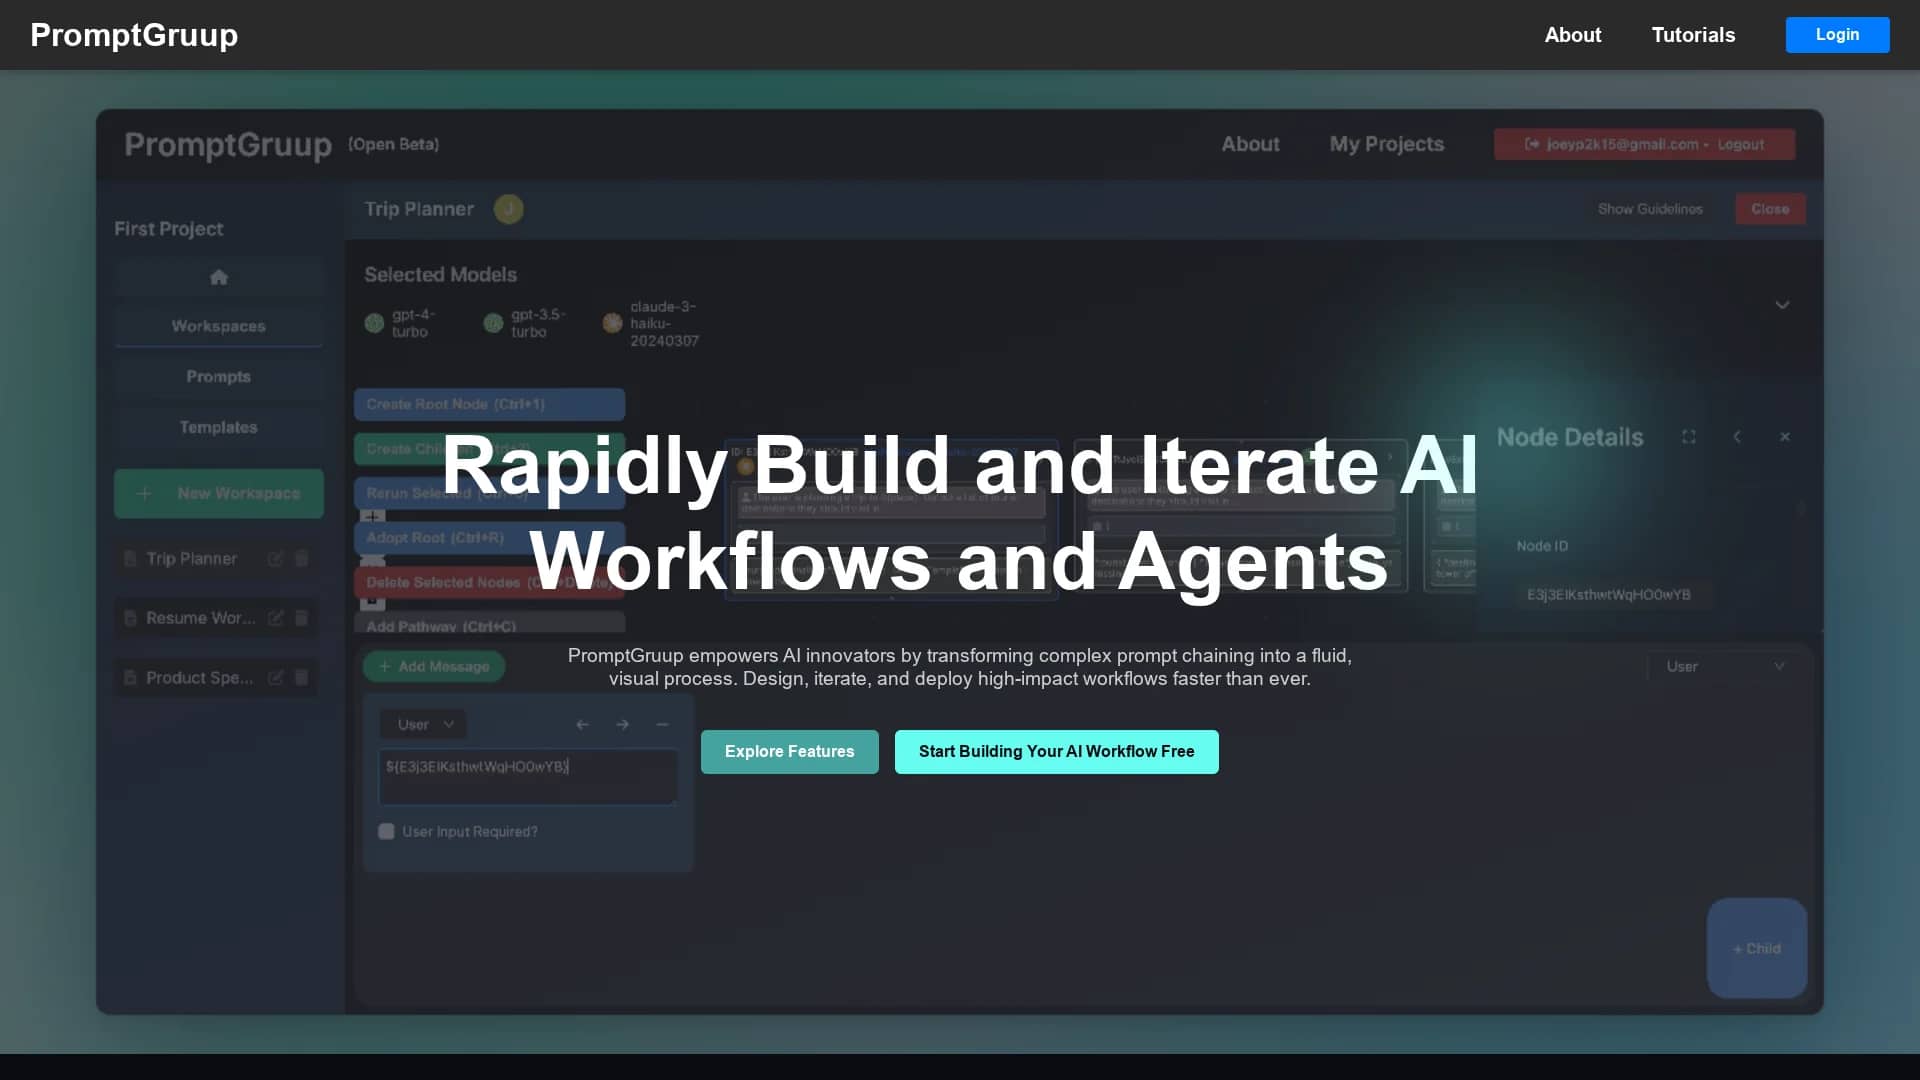Image resolution: width=1920 pixels, height=1080 pixels.
Task: Remove the message with the minus icon
Action: pos(662,724)
